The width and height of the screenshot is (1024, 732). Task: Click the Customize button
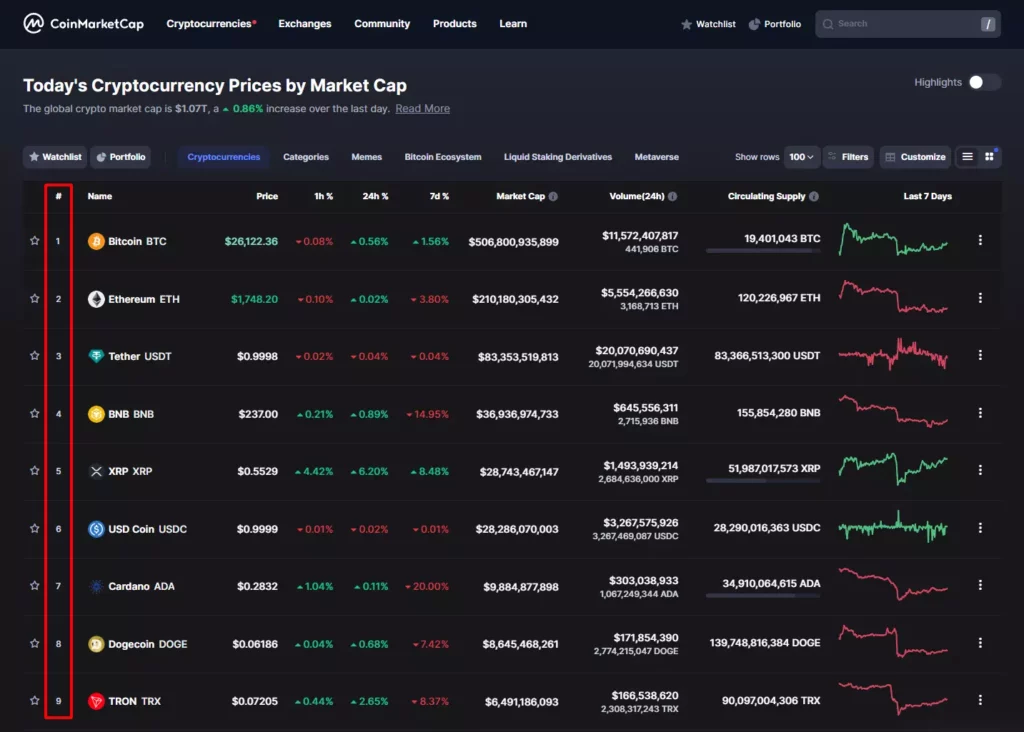click(x=914, y=157)
